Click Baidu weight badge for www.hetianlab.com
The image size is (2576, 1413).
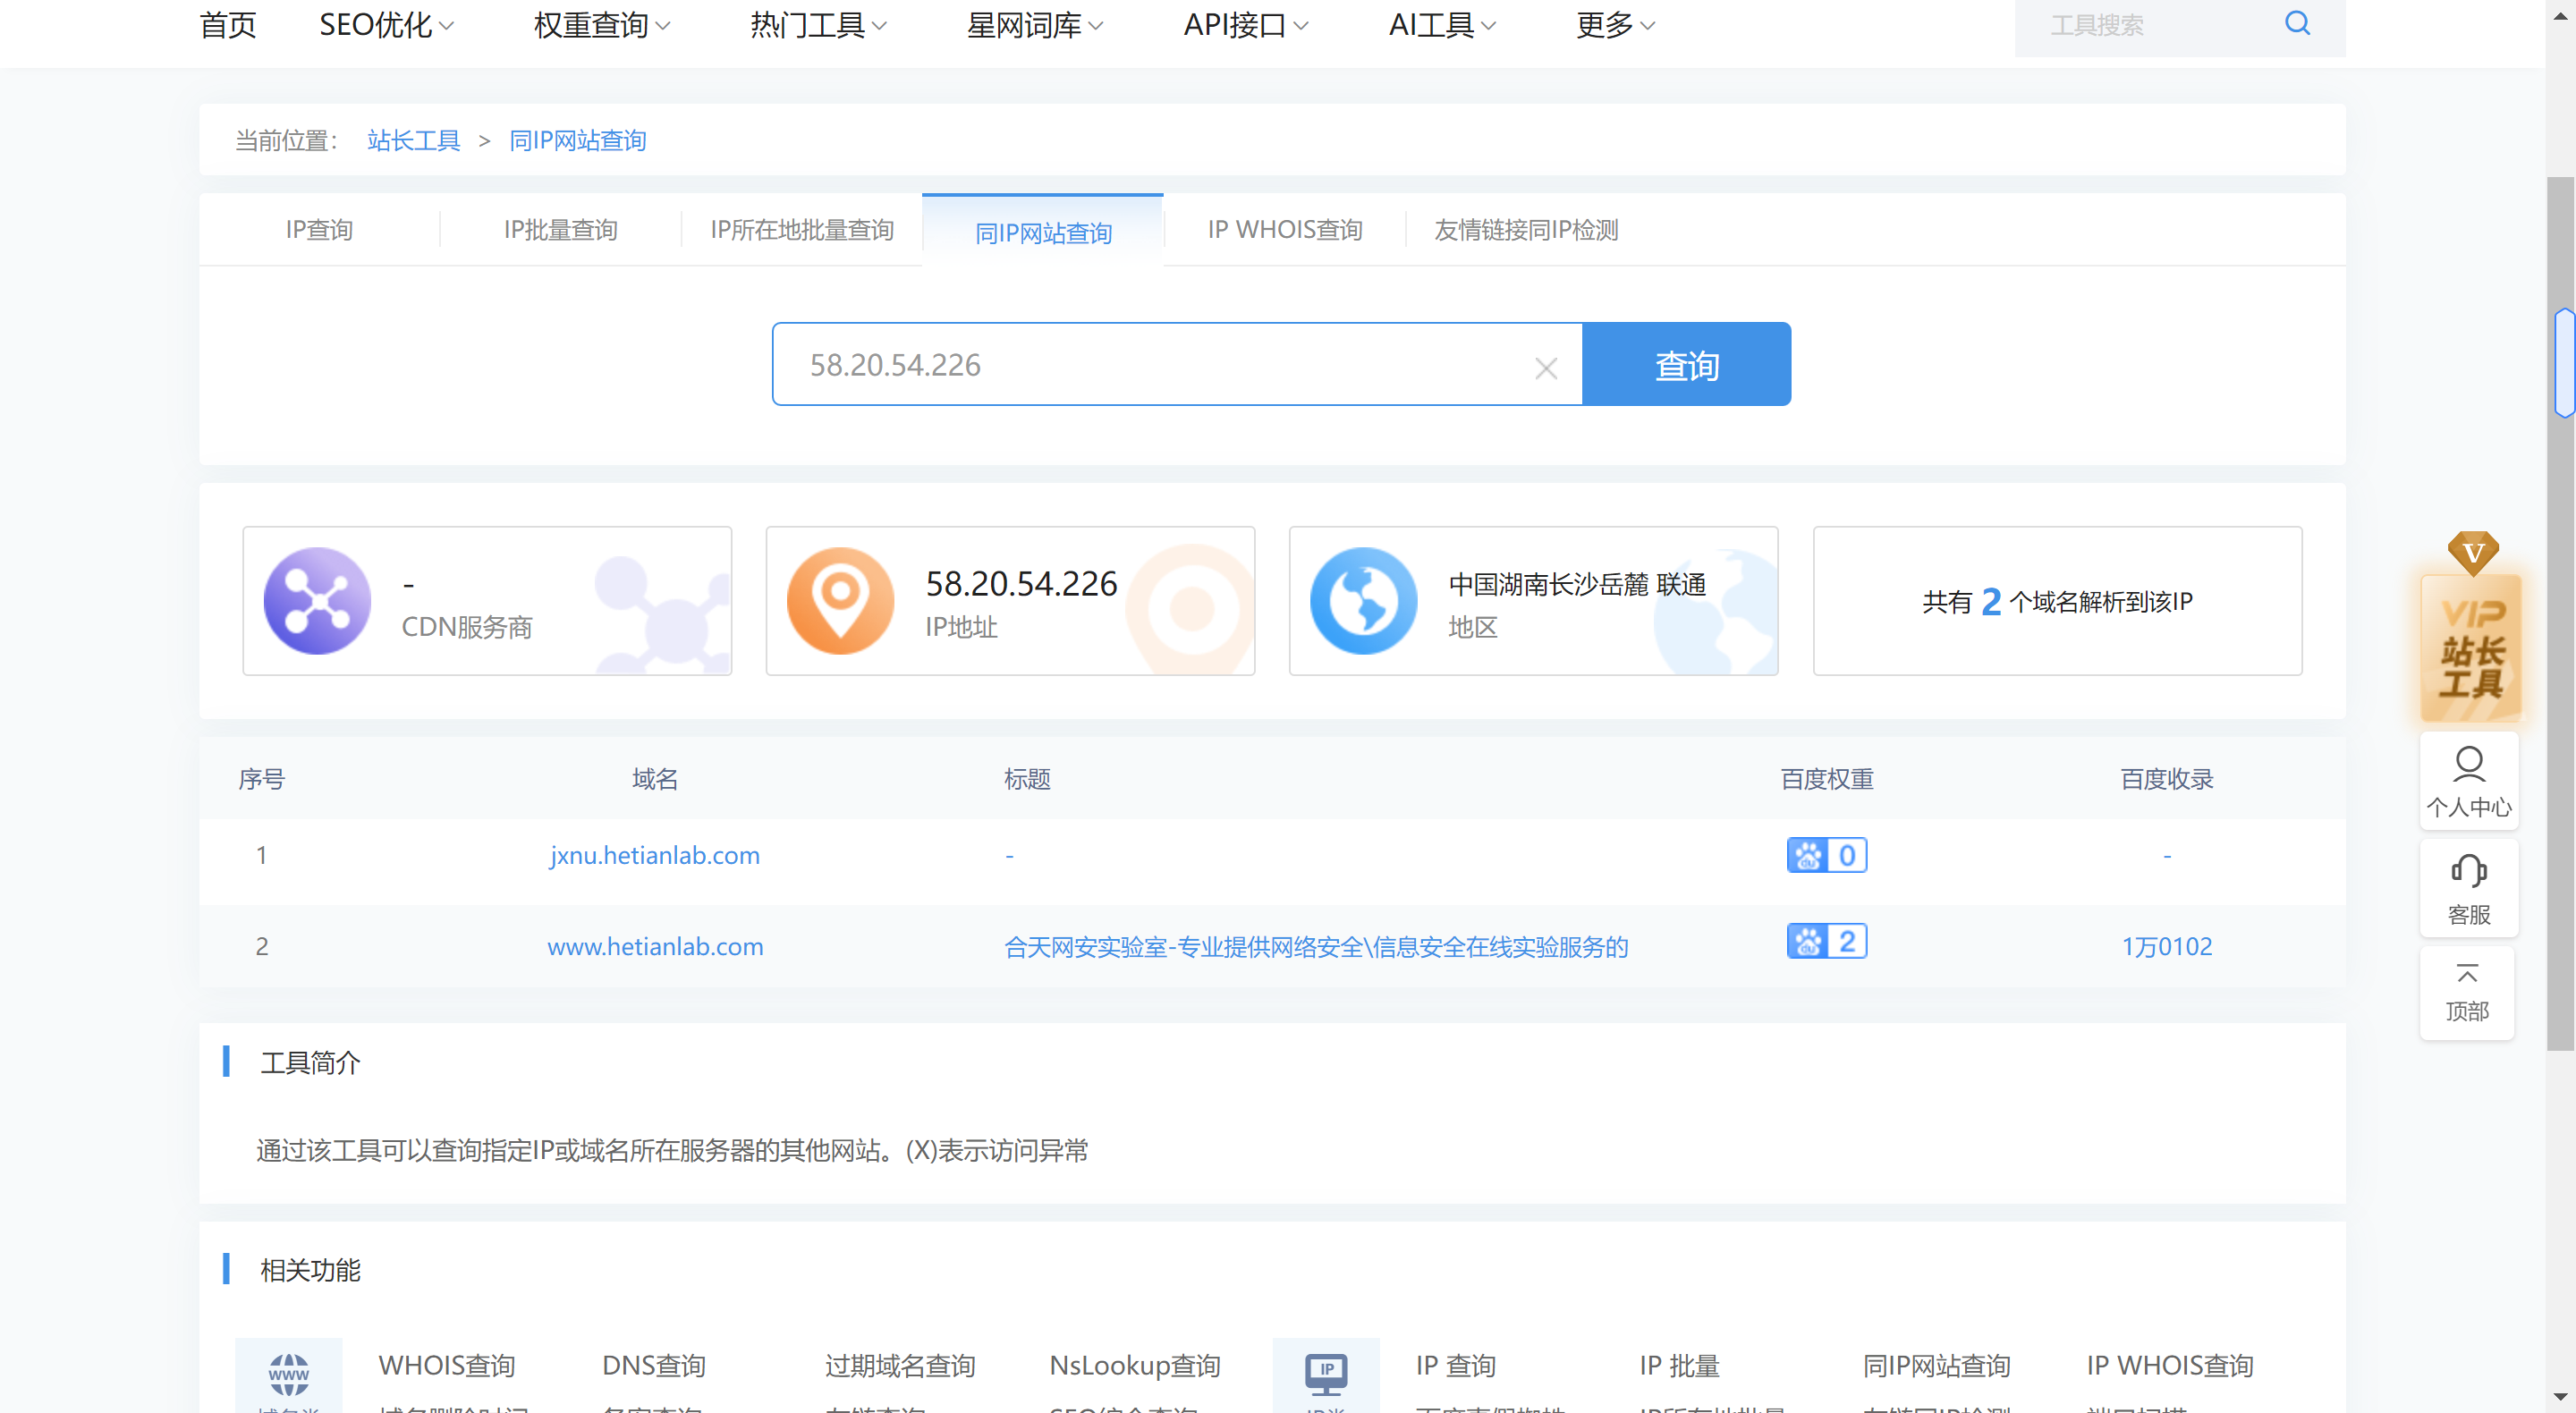1826,942
